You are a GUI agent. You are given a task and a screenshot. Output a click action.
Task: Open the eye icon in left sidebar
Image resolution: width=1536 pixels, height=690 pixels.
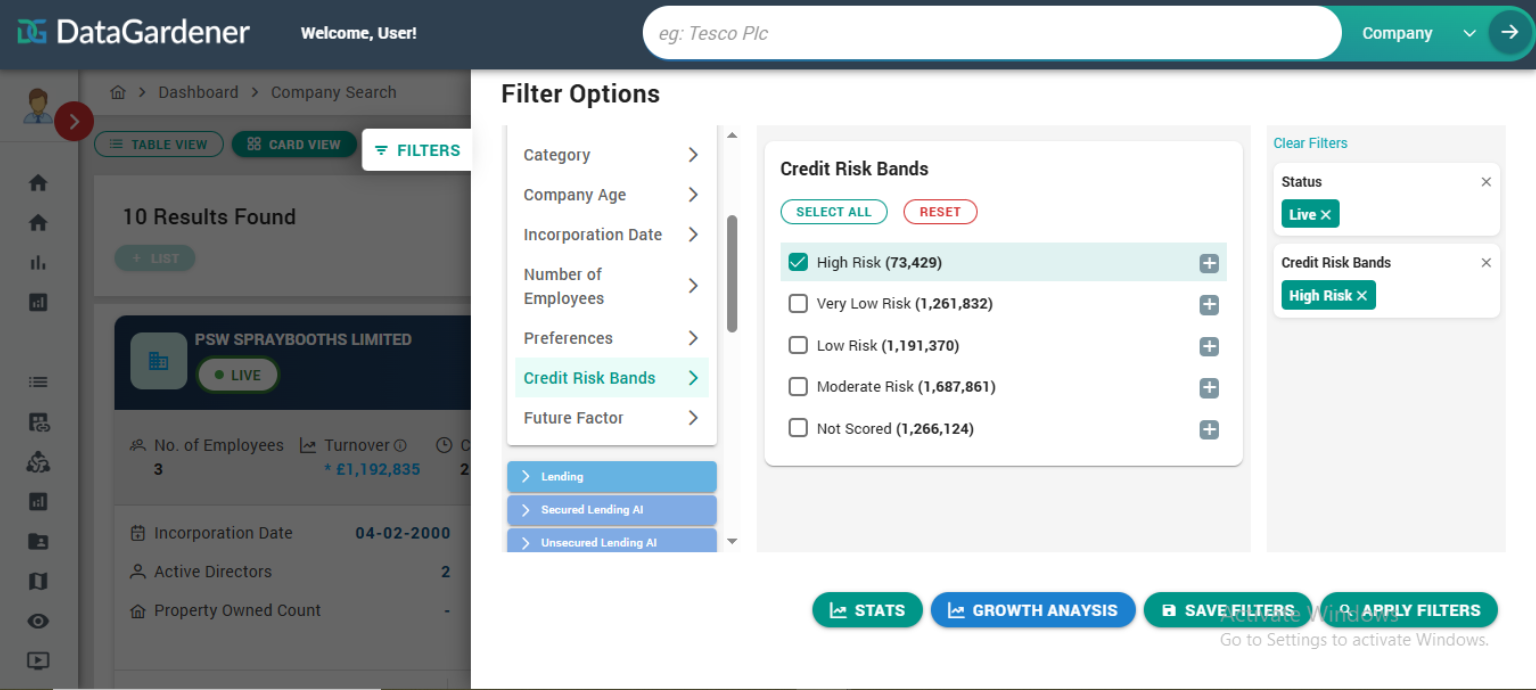38,621
